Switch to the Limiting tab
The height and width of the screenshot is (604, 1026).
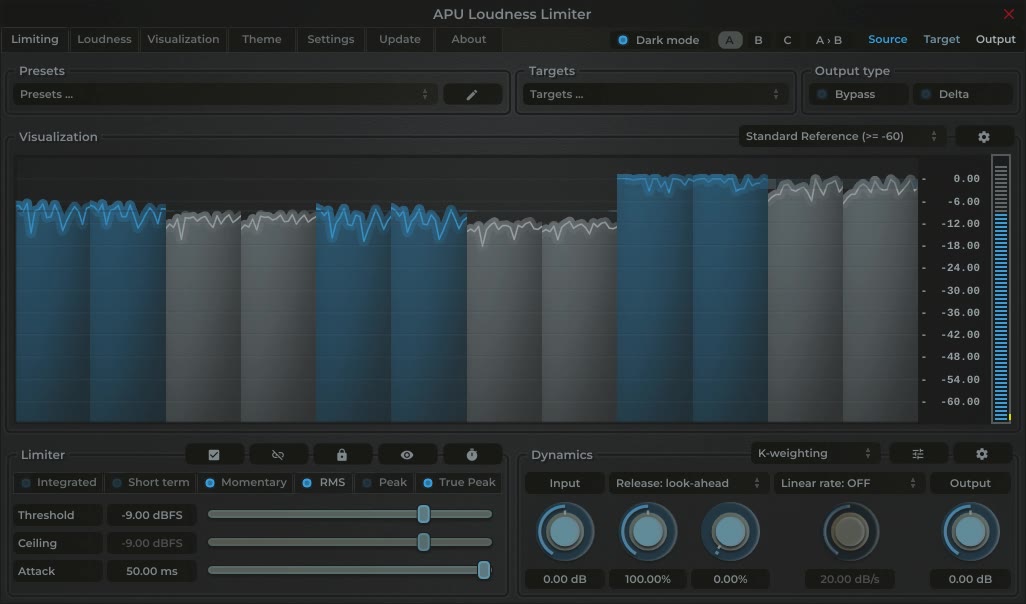coord(35,39)
